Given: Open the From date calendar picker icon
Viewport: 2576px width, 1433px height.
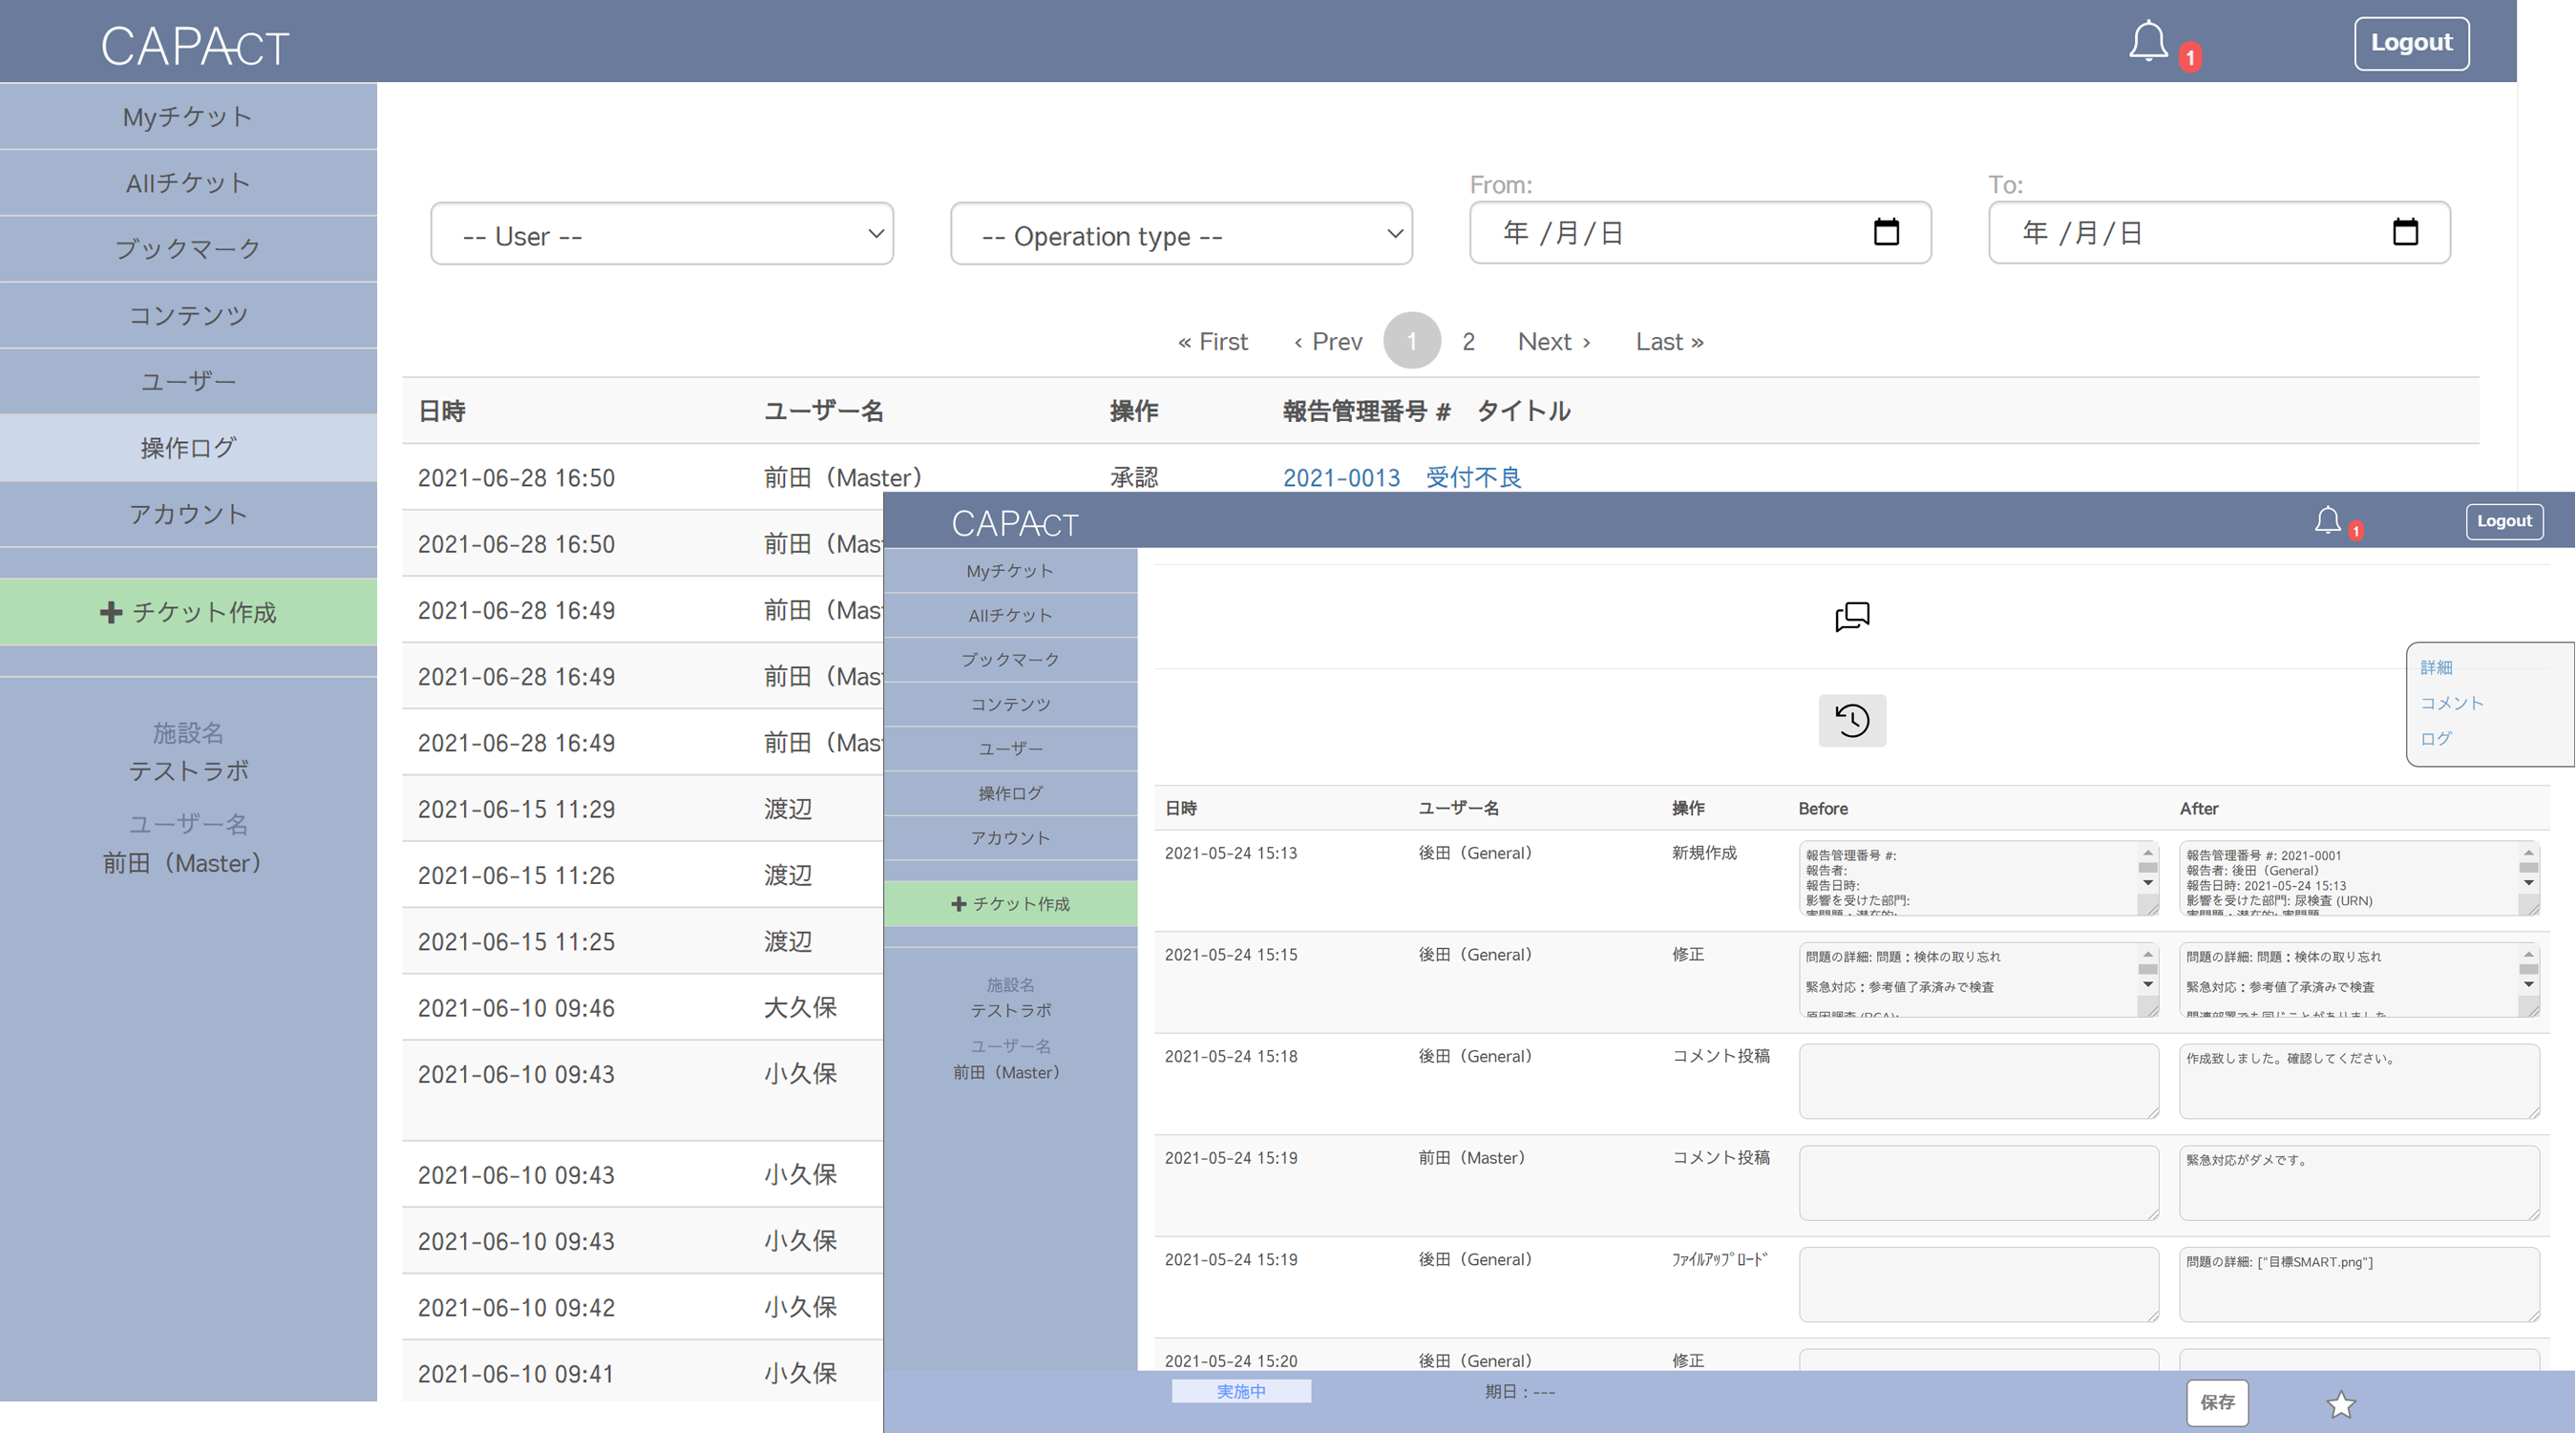Looking at the screenshot, I should coord(1885,232).
